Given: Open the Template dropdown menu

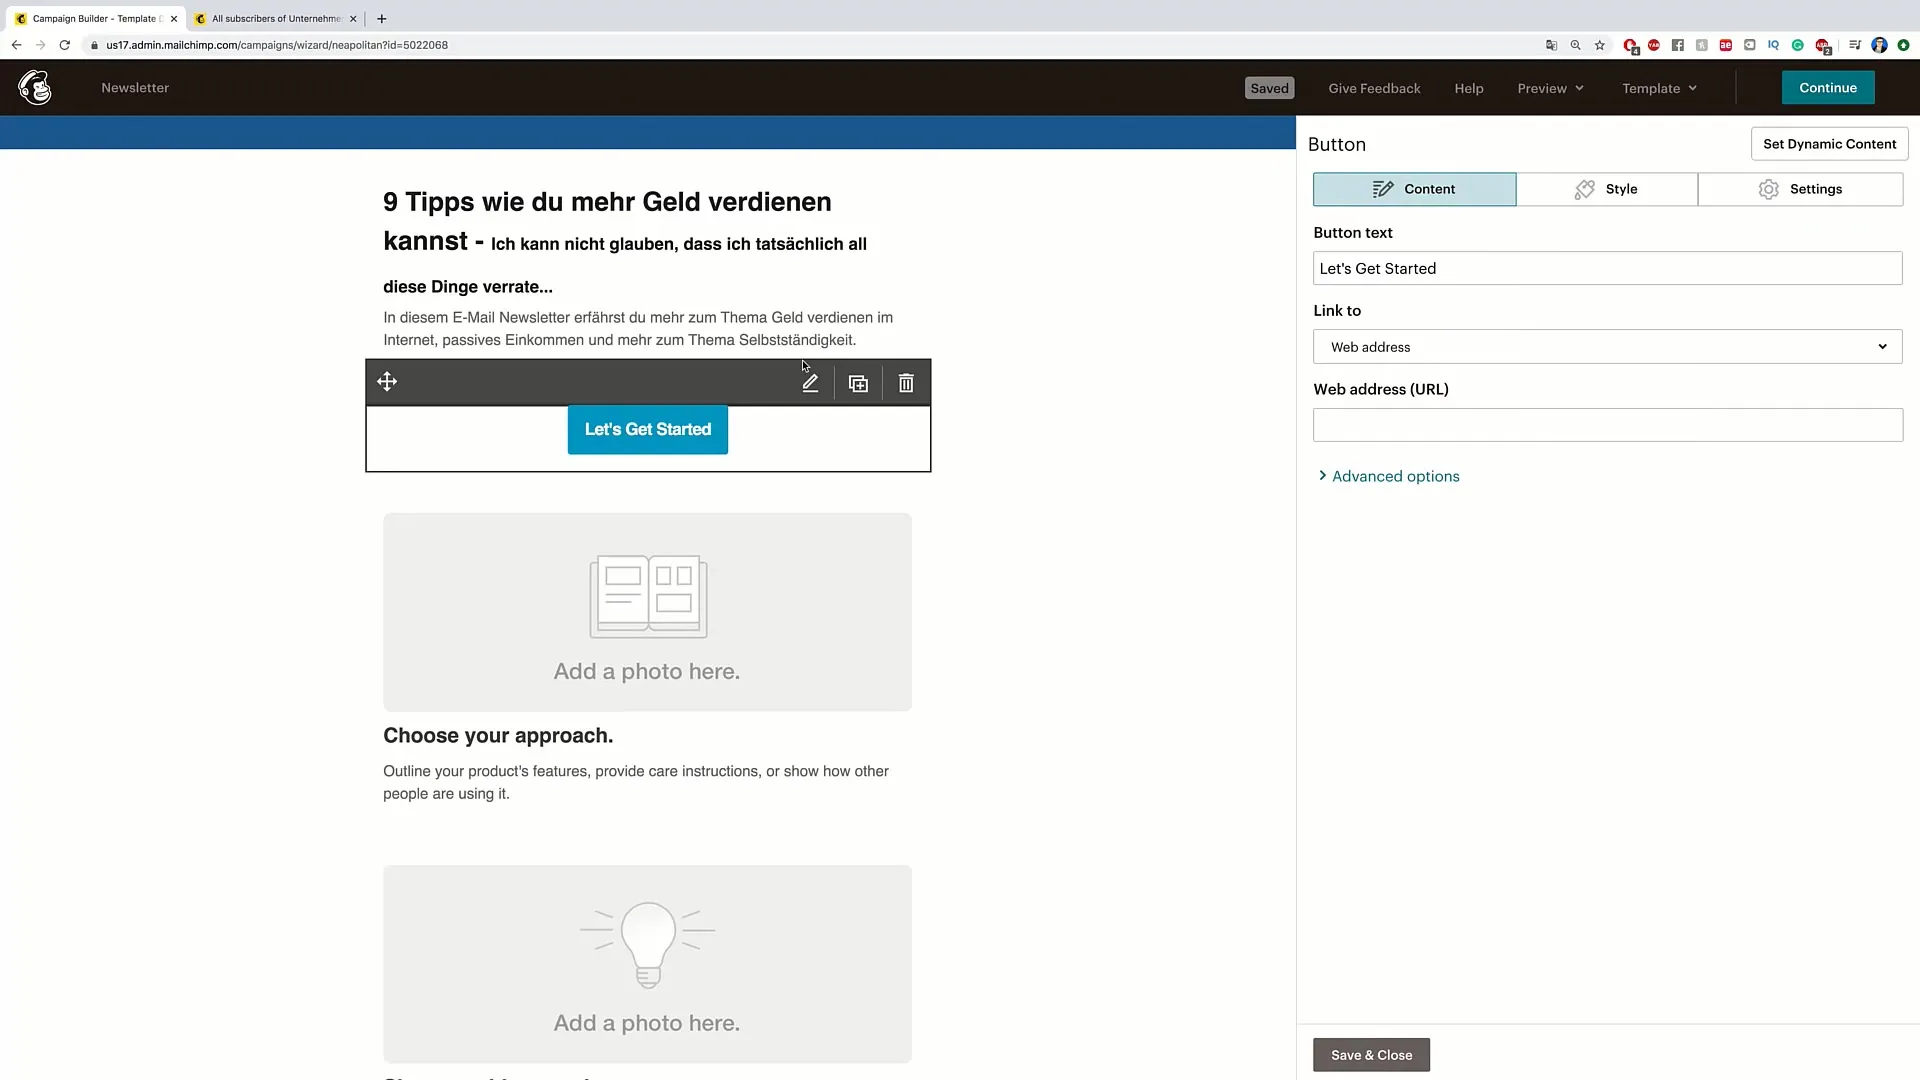Looking at the screenshot, I should [1659, 88].
